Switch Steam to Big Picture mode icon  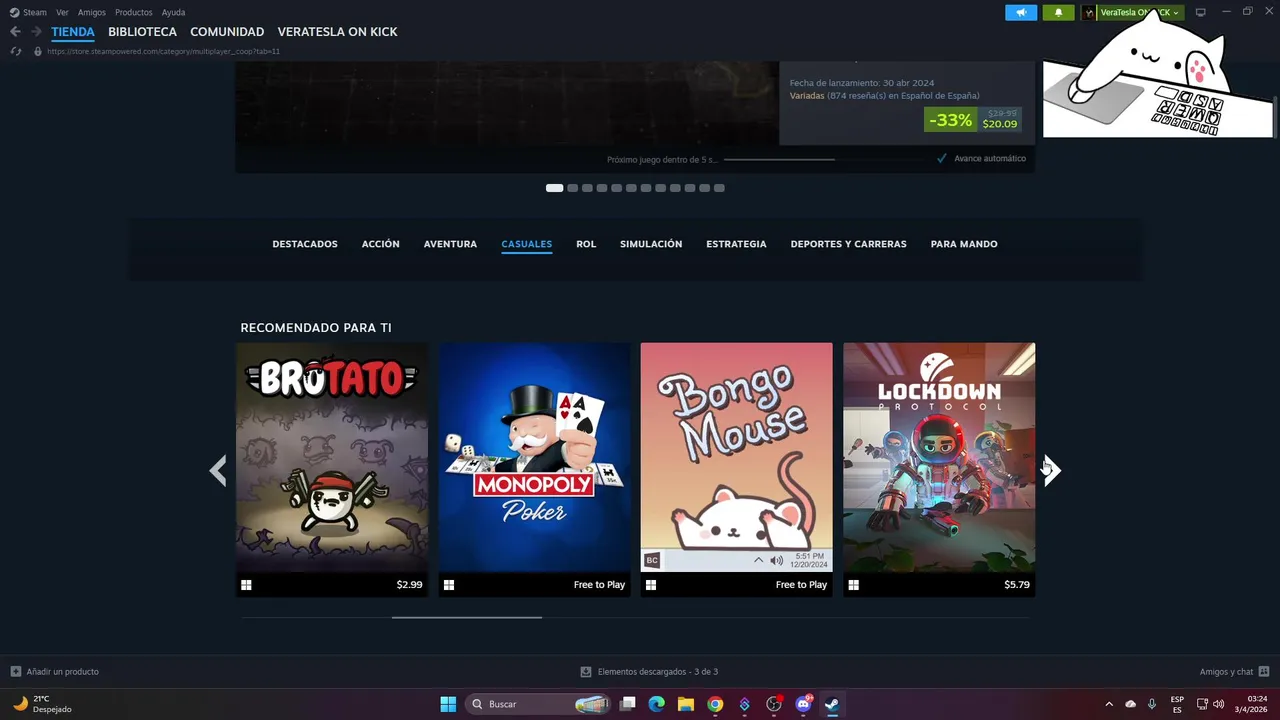coord(1201,12)
